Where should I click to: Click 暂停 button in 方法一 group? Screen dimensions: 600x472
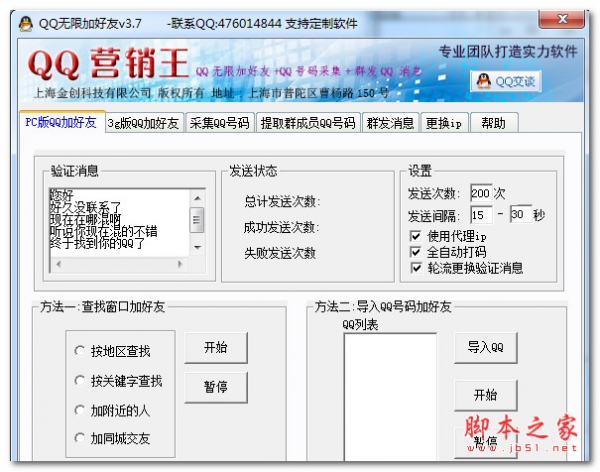[x=216, y=387]
